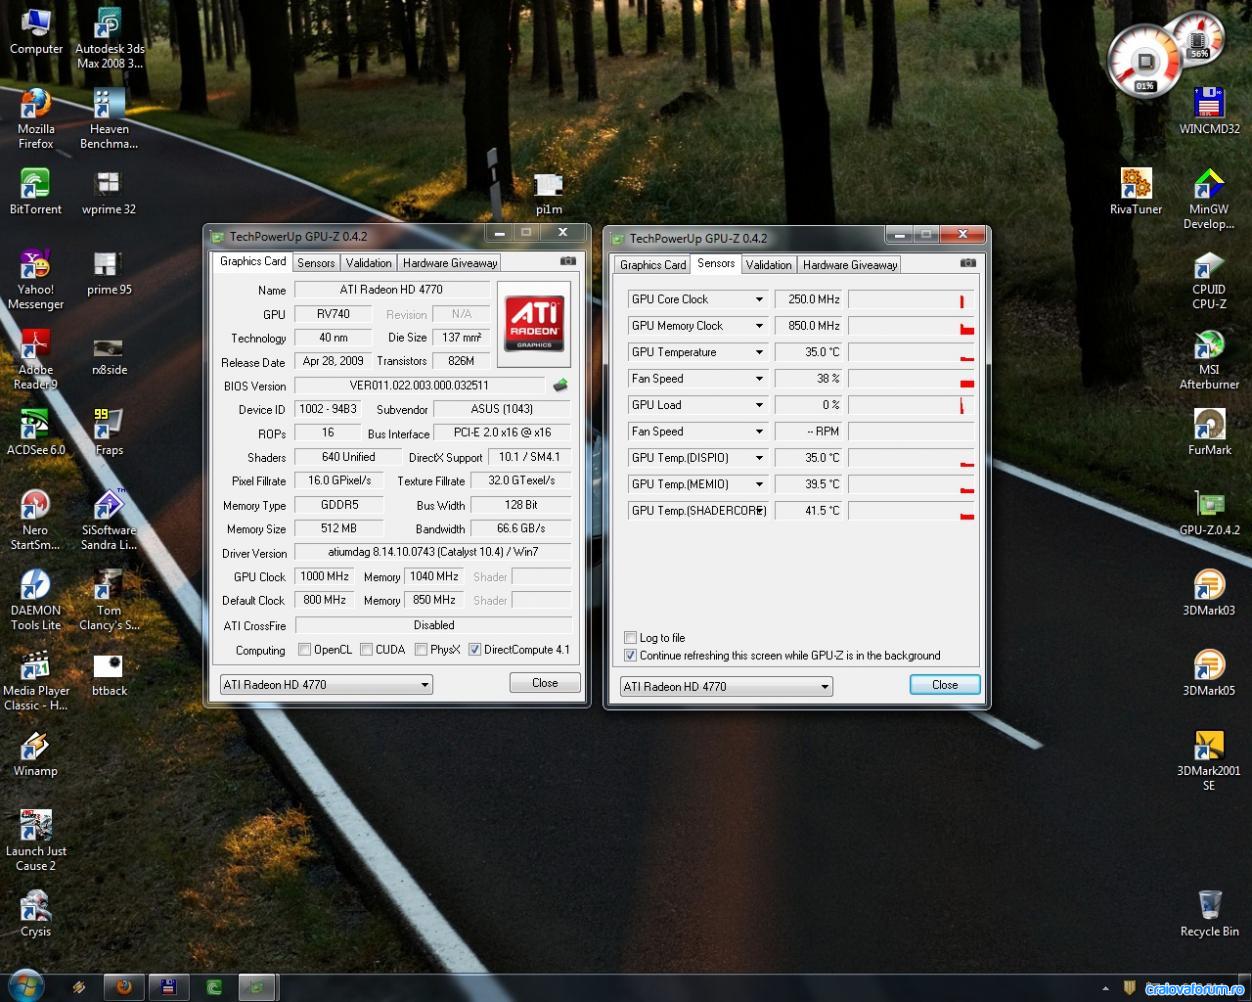Switch to Validation tab in left GPU-Z window
The image size is (1252, 1002).
[369, 263]
